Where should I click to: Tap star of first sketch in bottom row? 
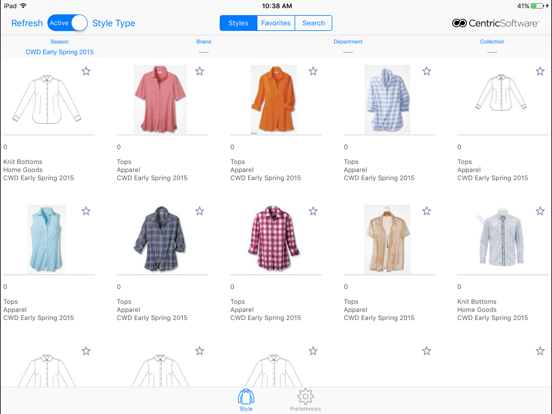tap(86, 351)
